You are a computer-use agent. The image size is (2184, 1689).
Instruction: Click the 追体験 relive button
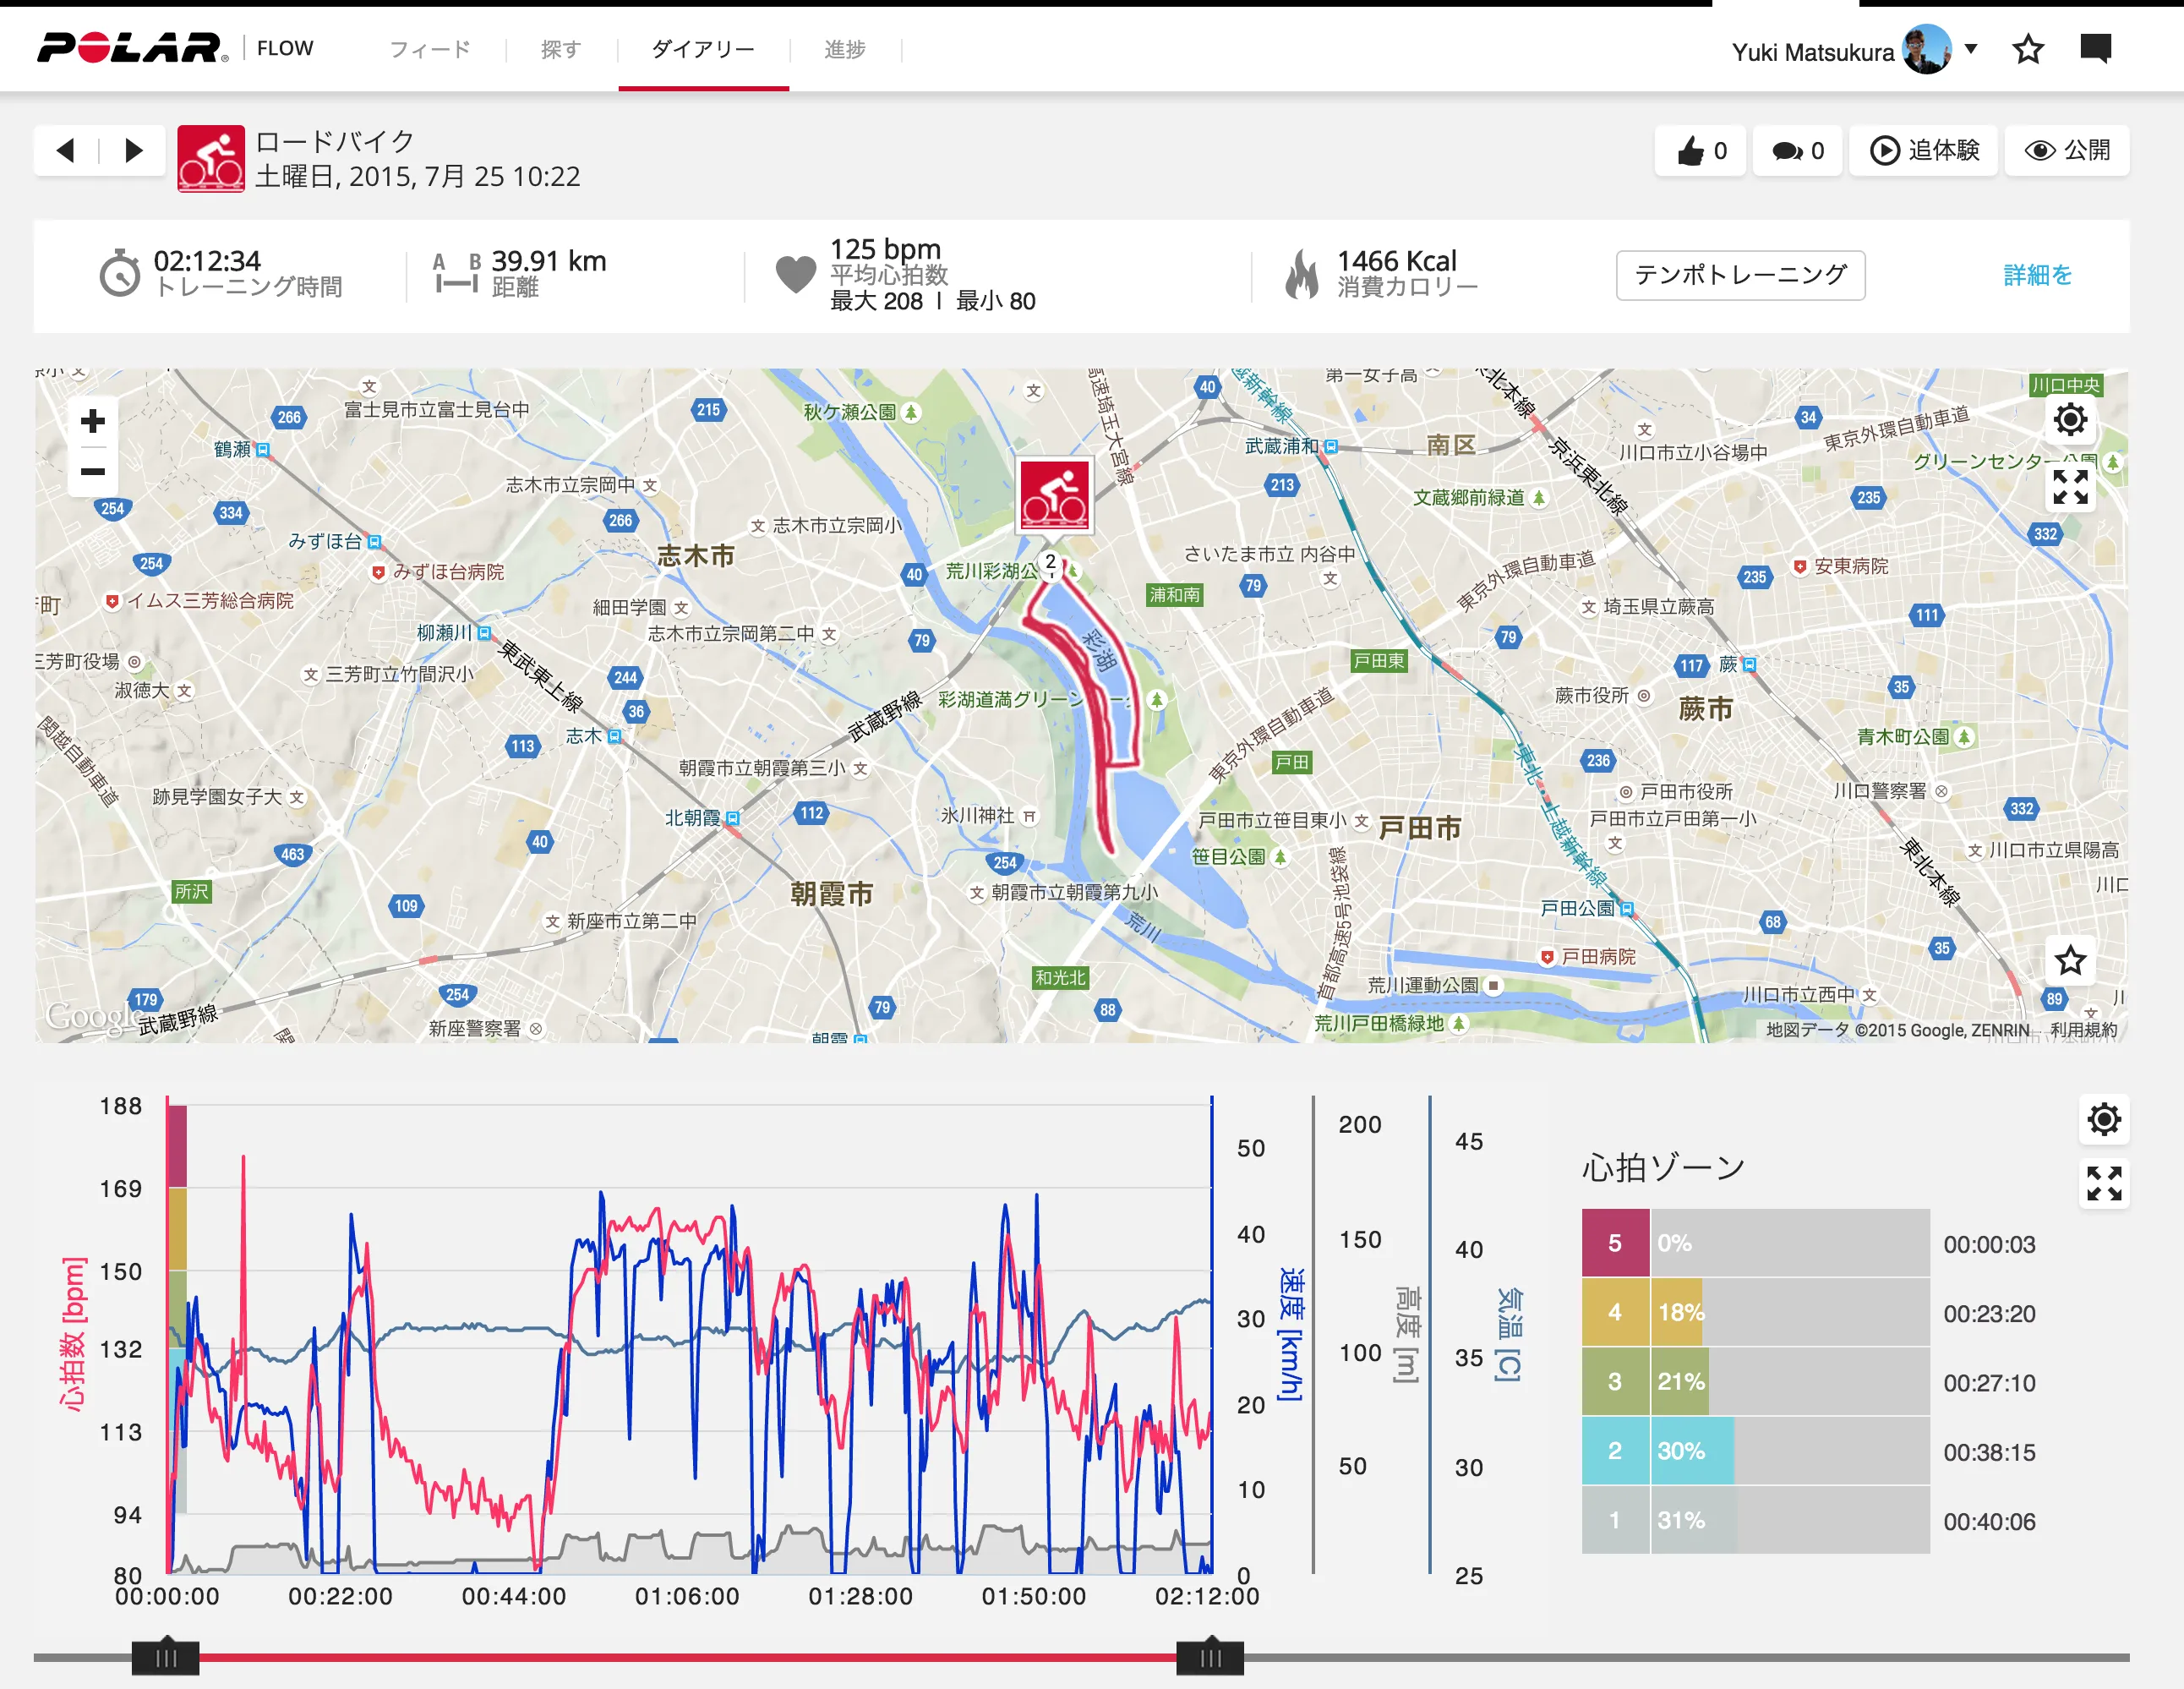coord(1923,151)
